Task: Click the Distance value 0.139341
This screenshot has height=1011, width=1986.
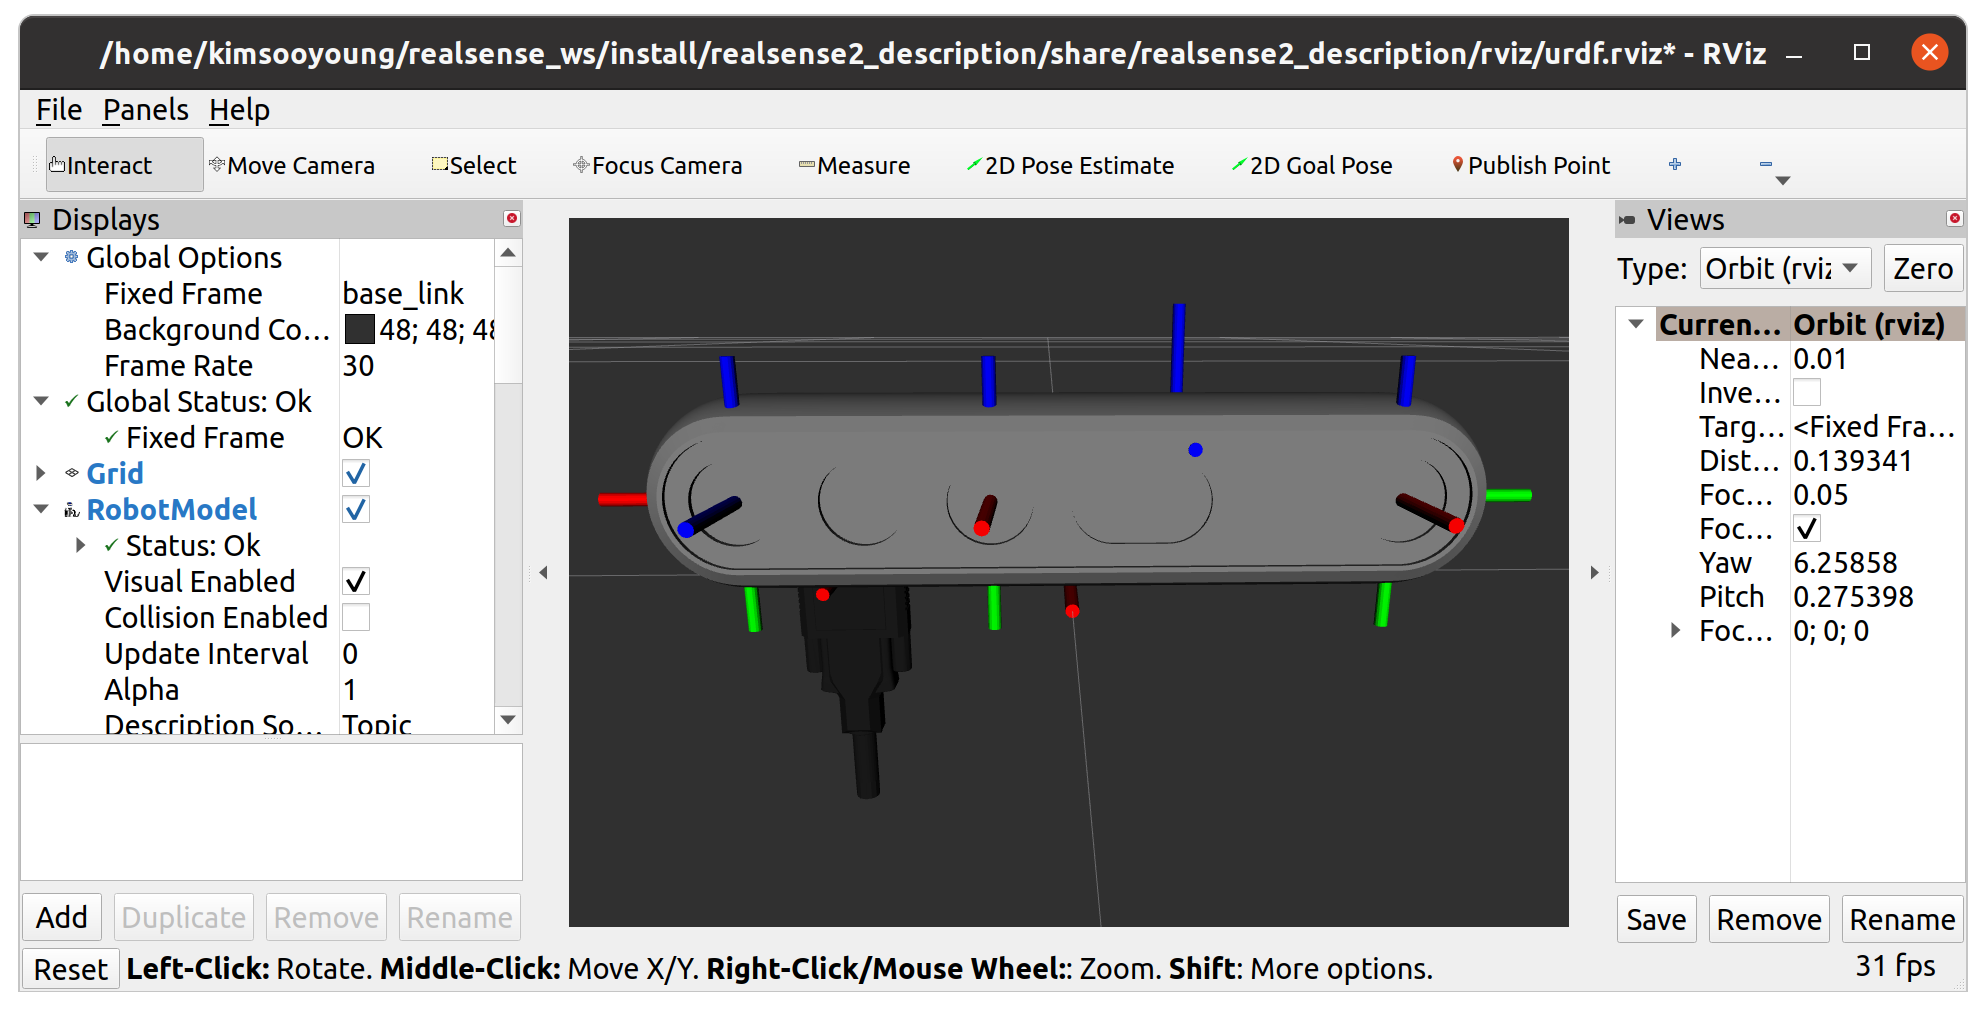Action: pyautogui.click(x=1852, y=460)
